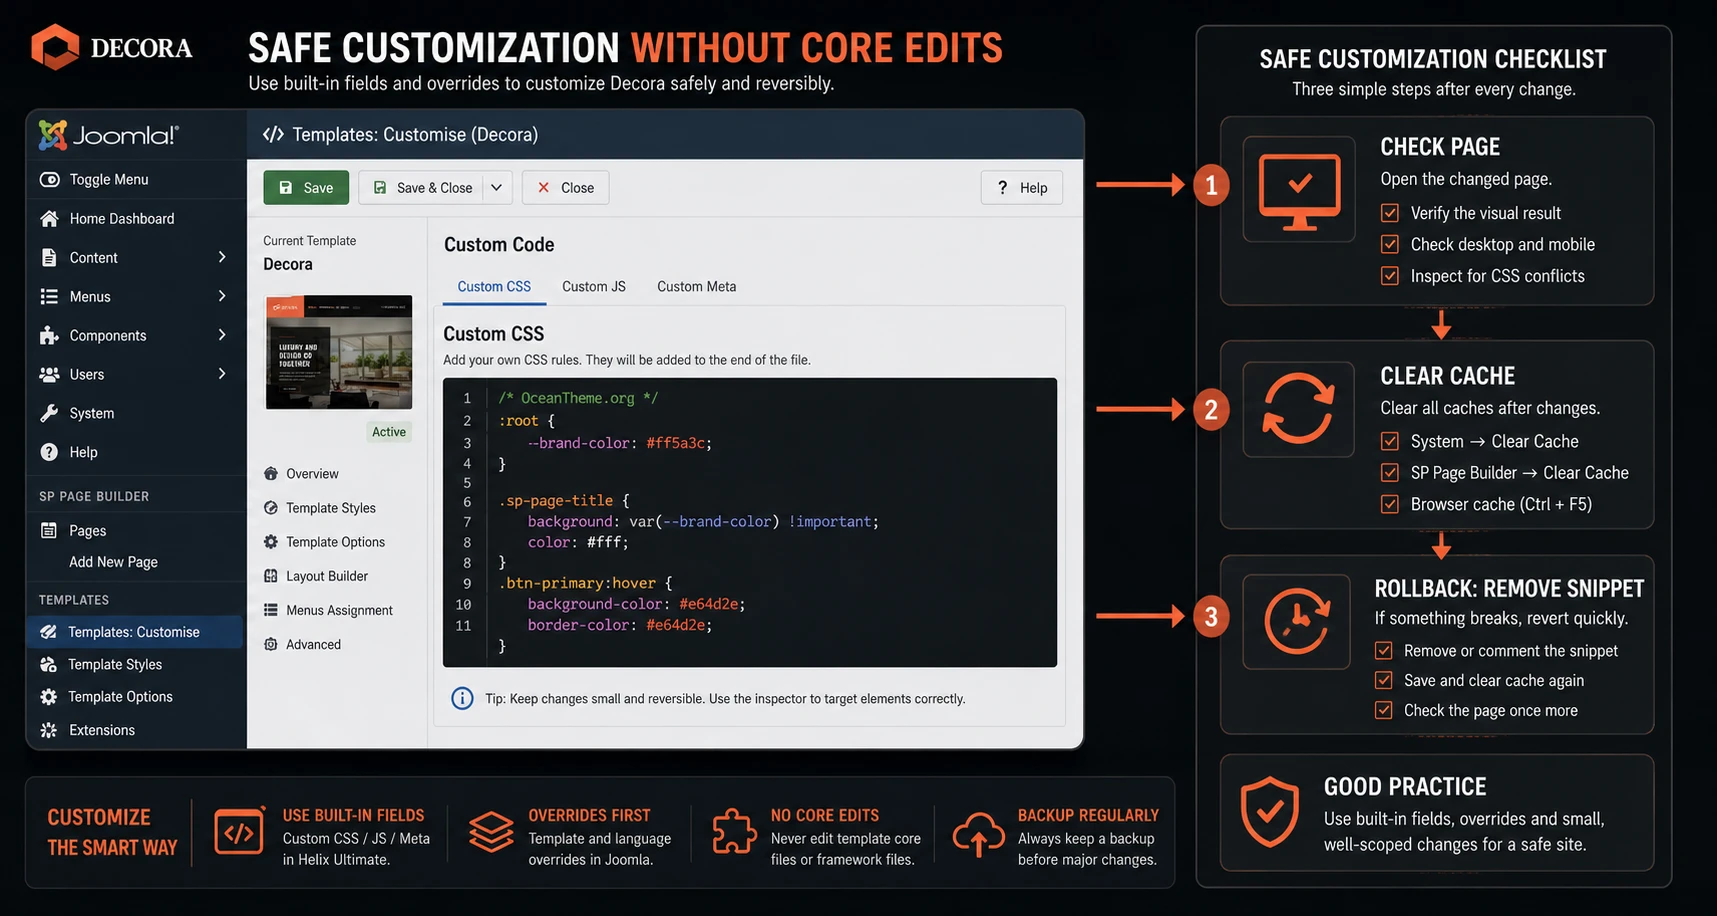Click the Overrides First layers icon

click(491, 832)
